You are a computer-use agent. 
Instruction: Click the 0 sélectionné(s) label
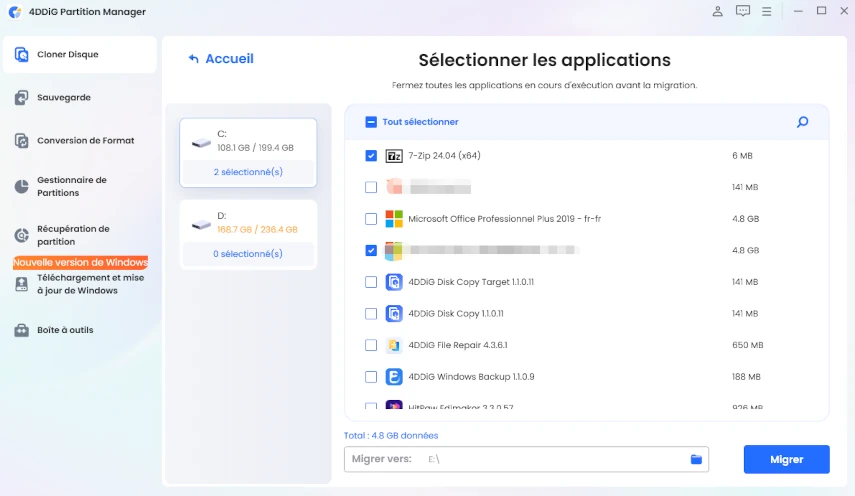pos(248,253)
